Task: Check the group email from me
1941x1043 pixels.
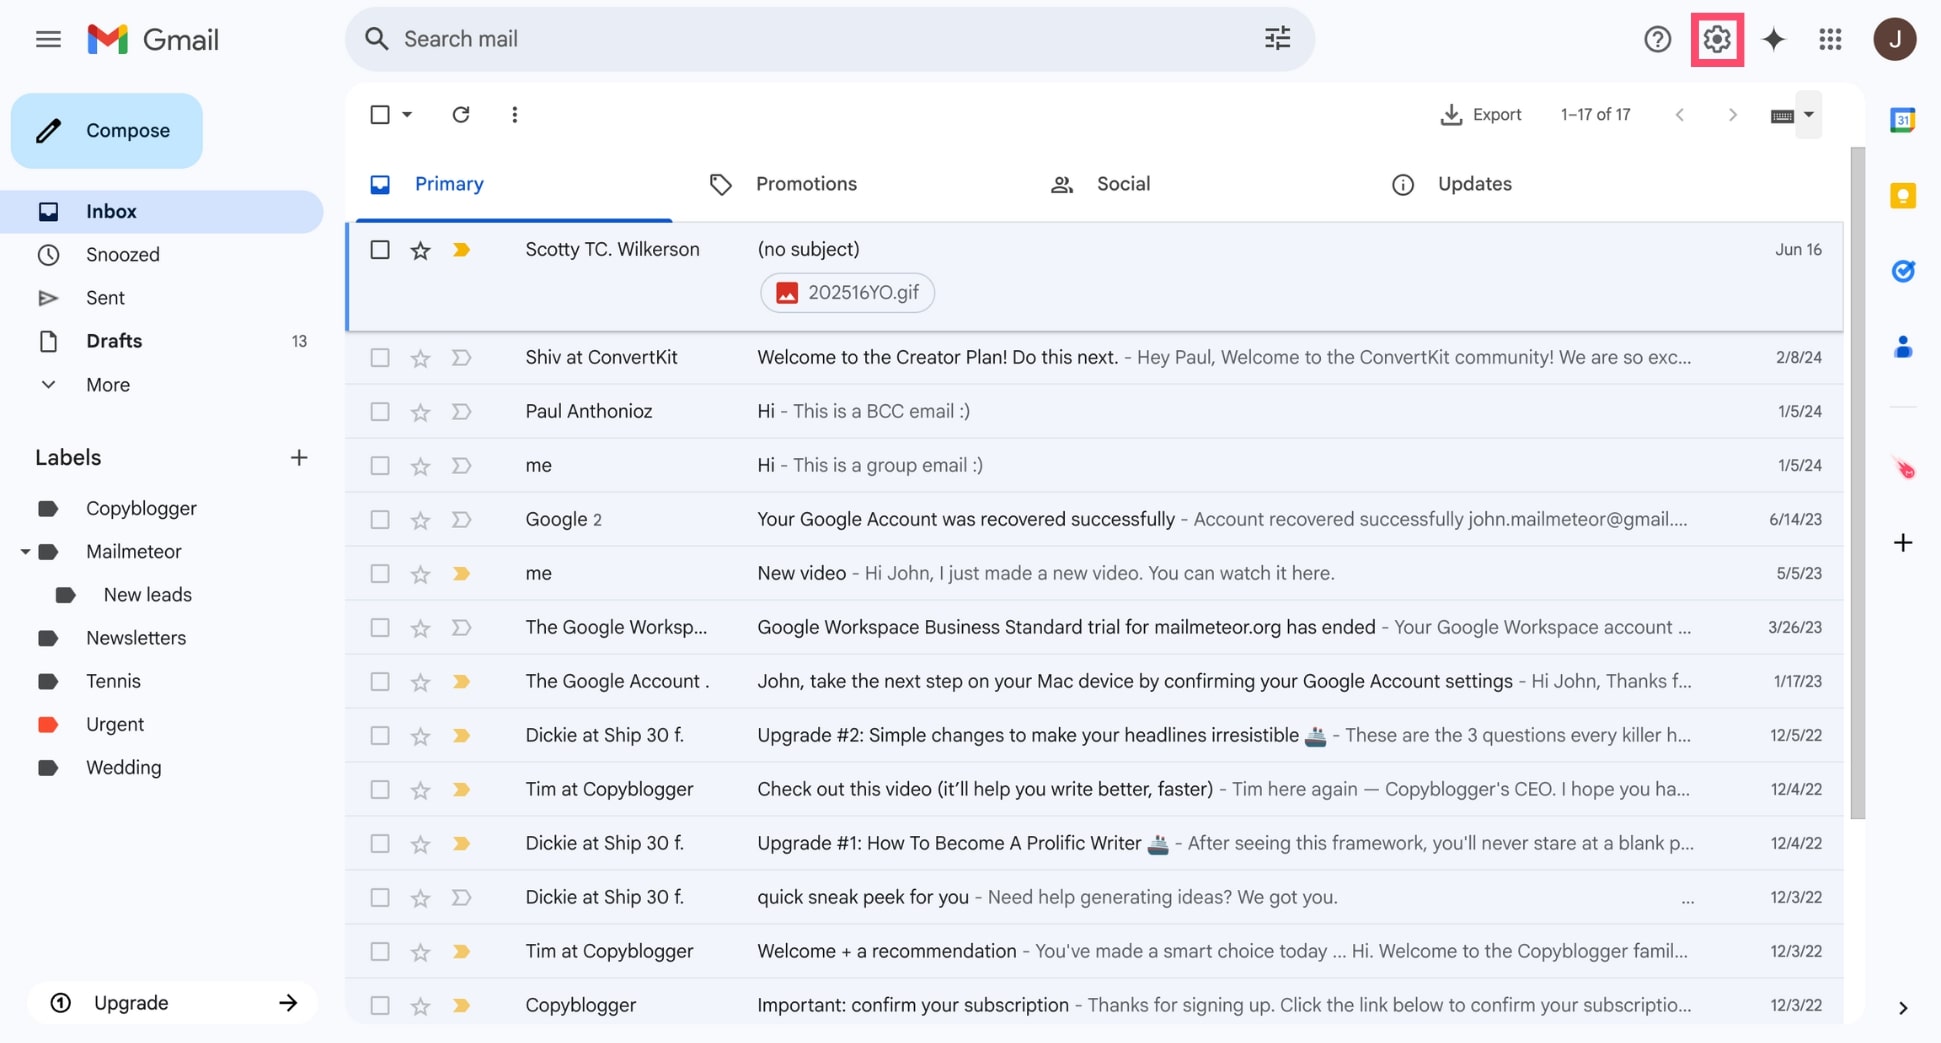Action: coord(379,466)
